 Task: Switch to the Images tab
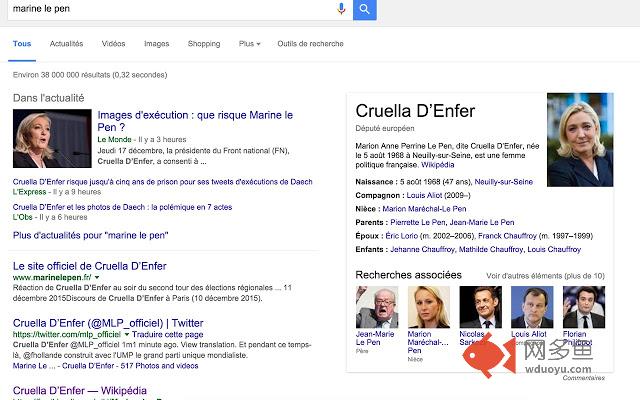coord(156,44)
